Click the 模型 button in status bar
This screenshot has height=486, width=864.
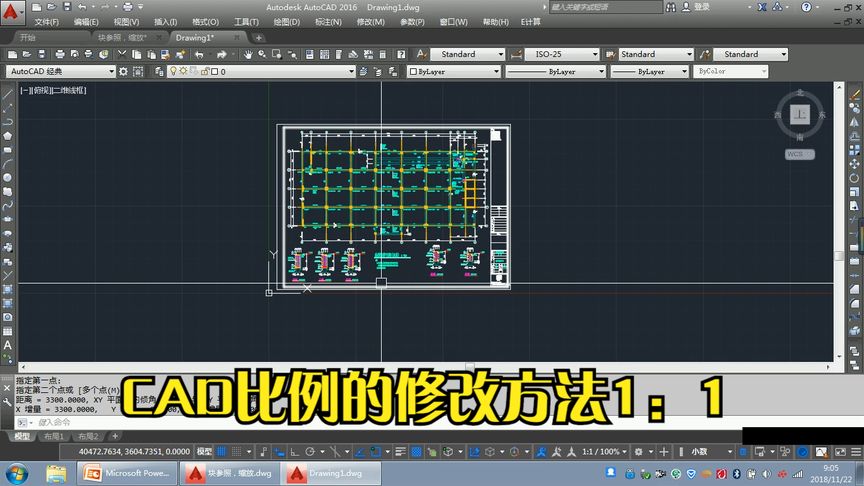[x=204, y=452]
